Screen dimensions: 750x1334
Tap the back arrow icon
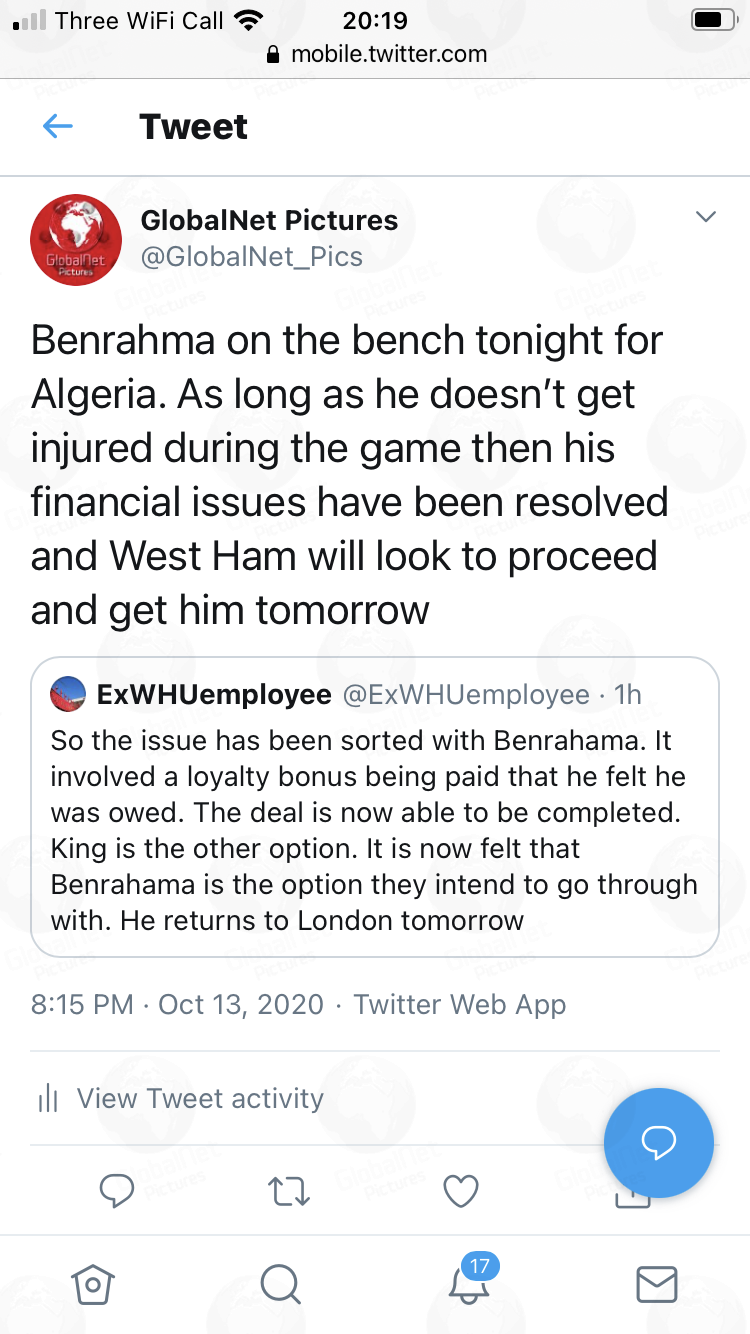pos(58,127)
